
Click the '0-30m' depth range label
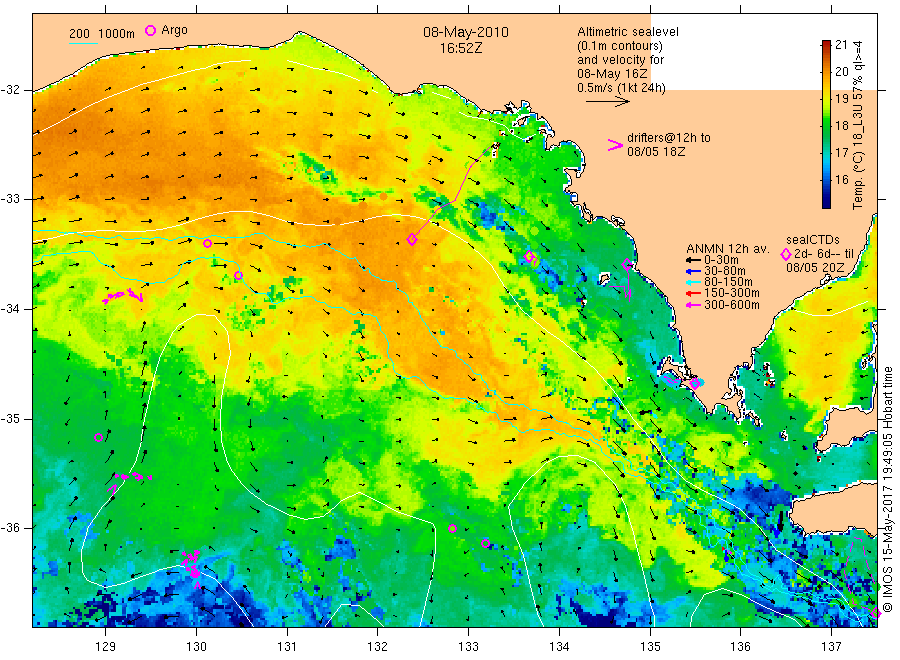(x=721, y=260)
